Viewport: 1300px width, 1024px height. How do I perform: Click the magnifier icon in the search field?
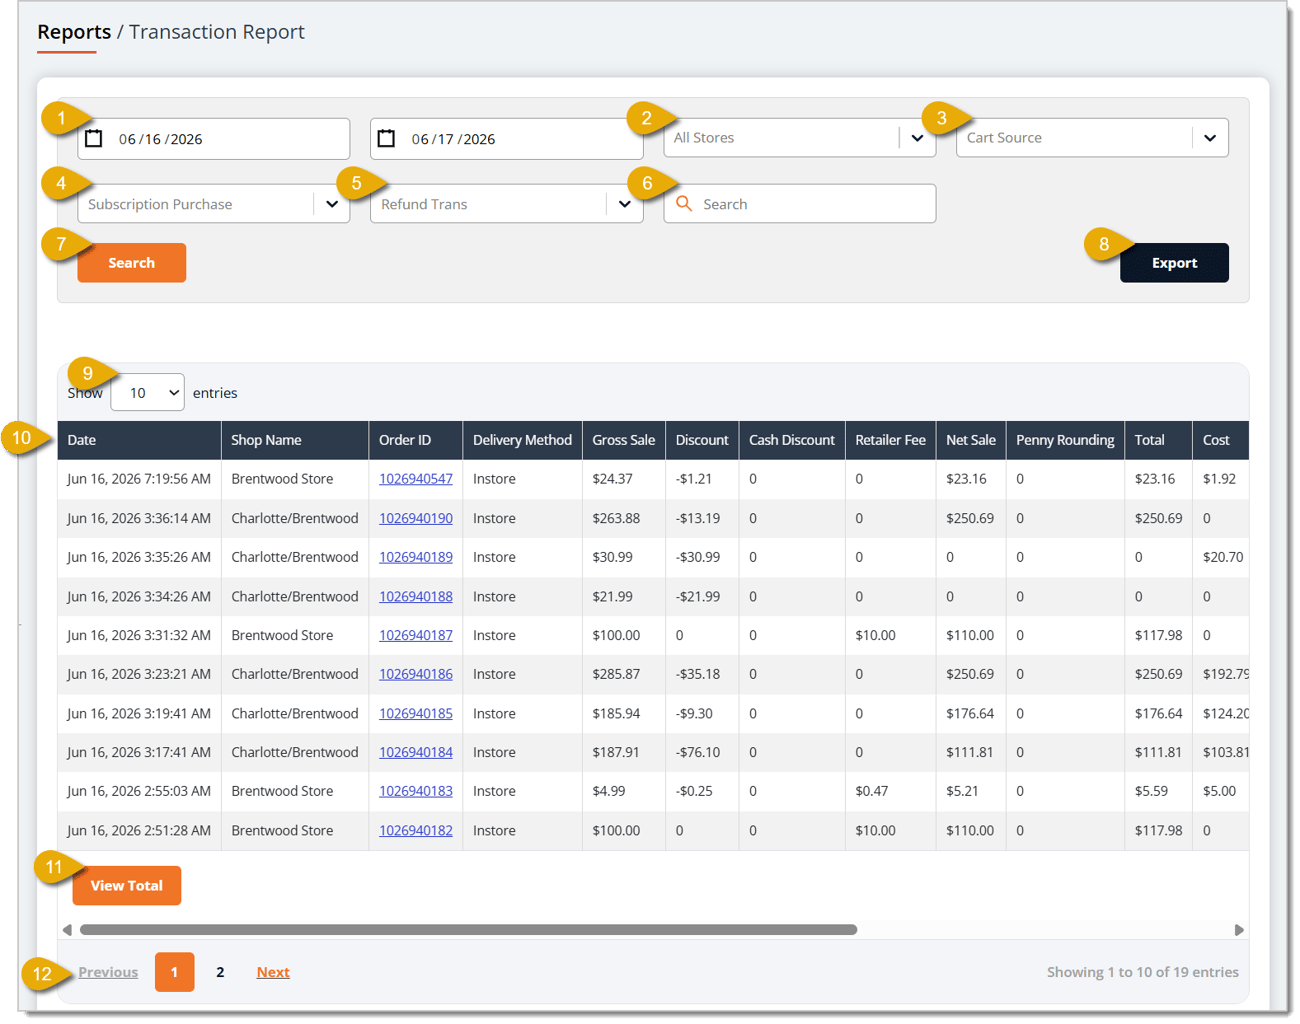pos(684,203)
